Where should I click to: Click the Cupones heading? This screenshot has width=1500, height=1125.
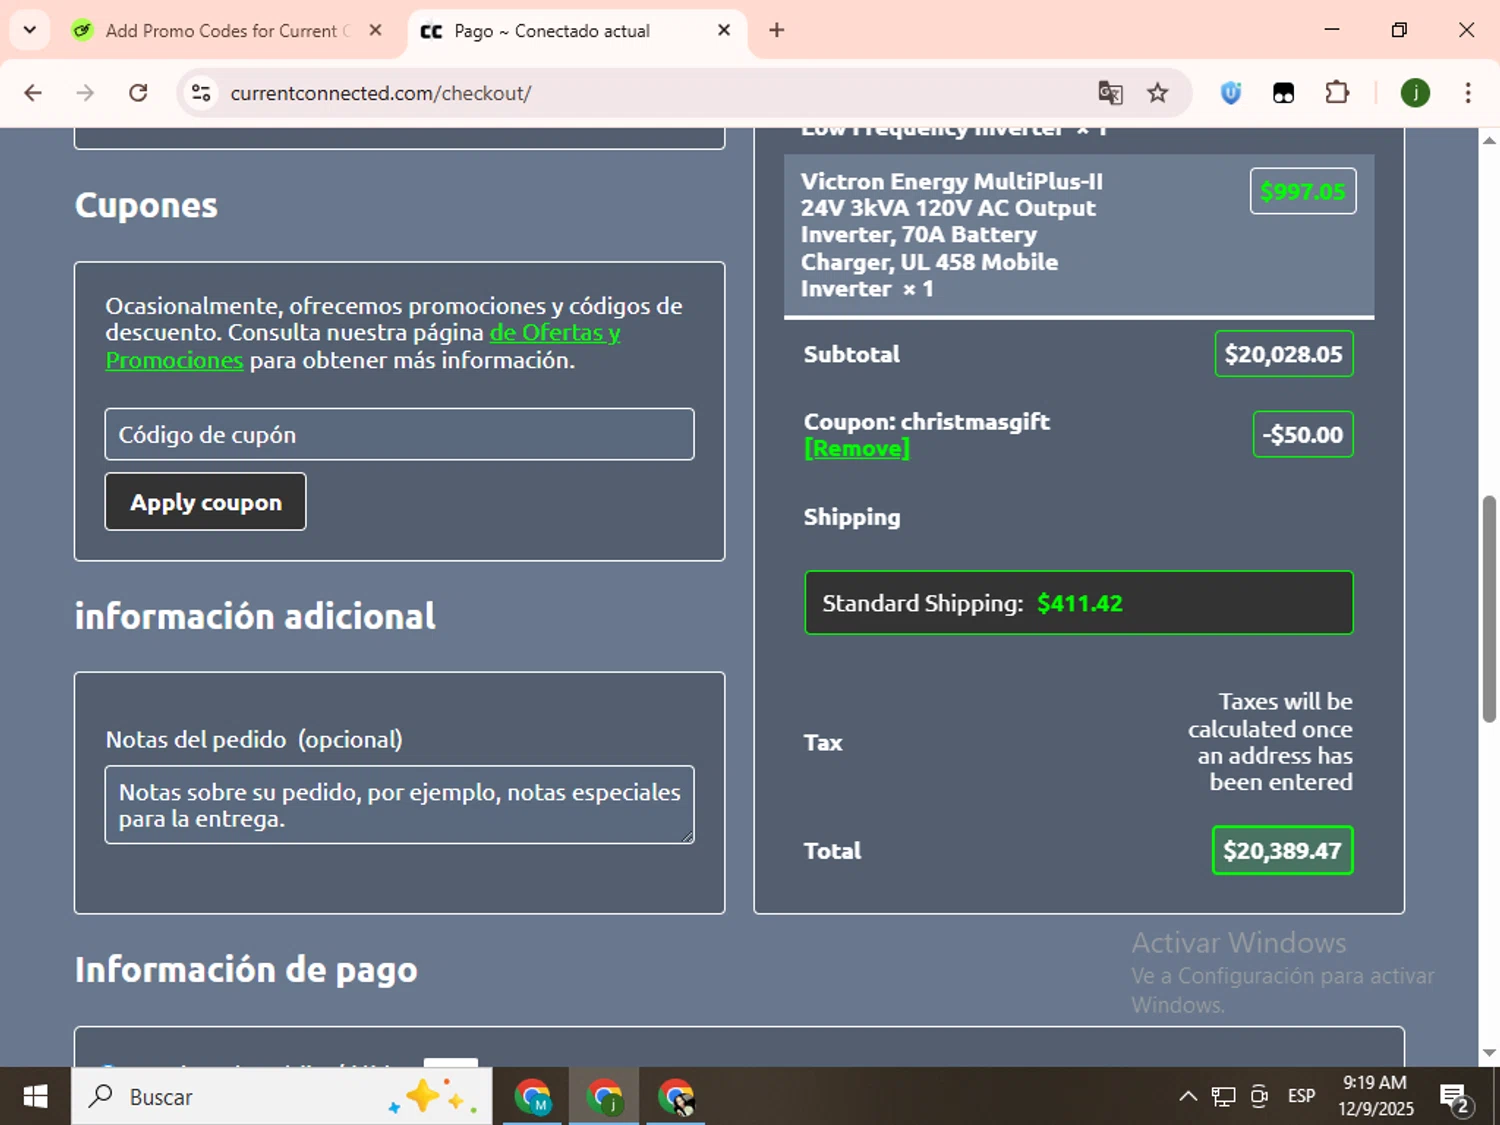[x=146, y=205]
